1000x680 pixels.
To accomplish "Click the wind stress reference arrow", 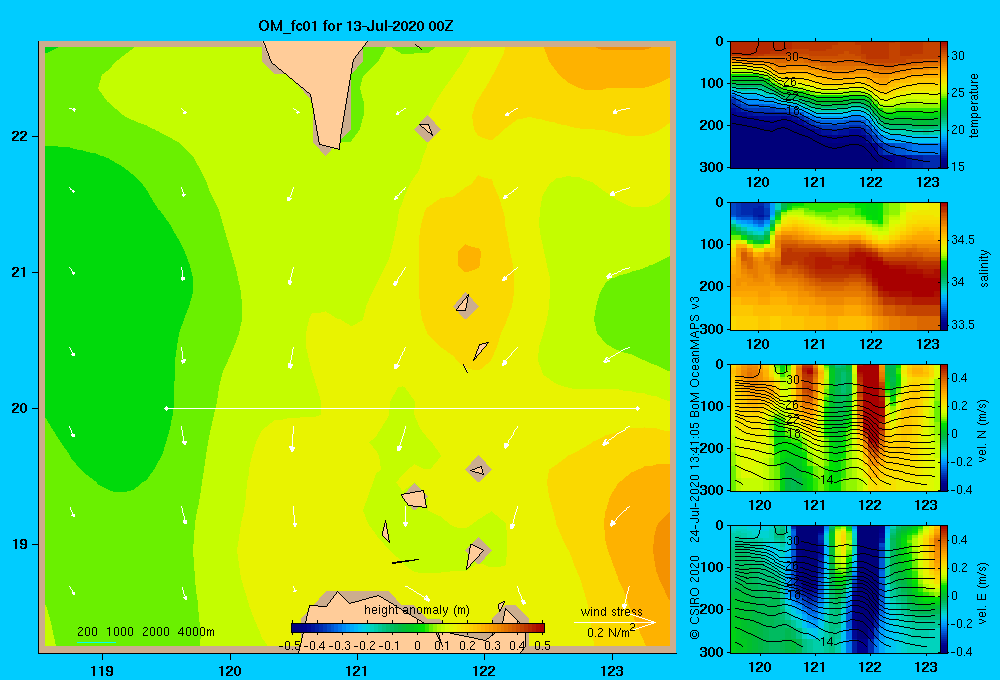I will tap(614, 622).
